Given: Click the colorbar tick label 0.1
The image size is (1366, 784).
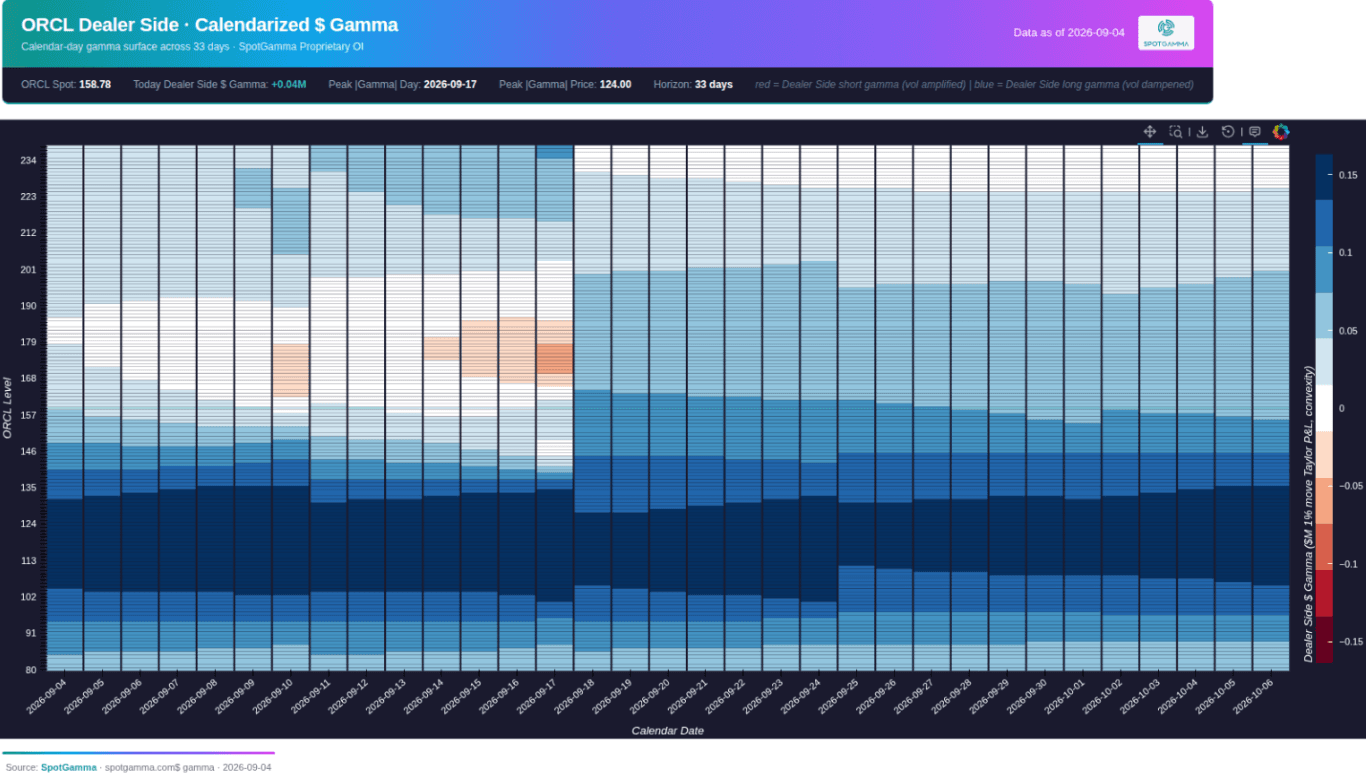Looking at the screenshot, I should click(x=1345, y=253).
